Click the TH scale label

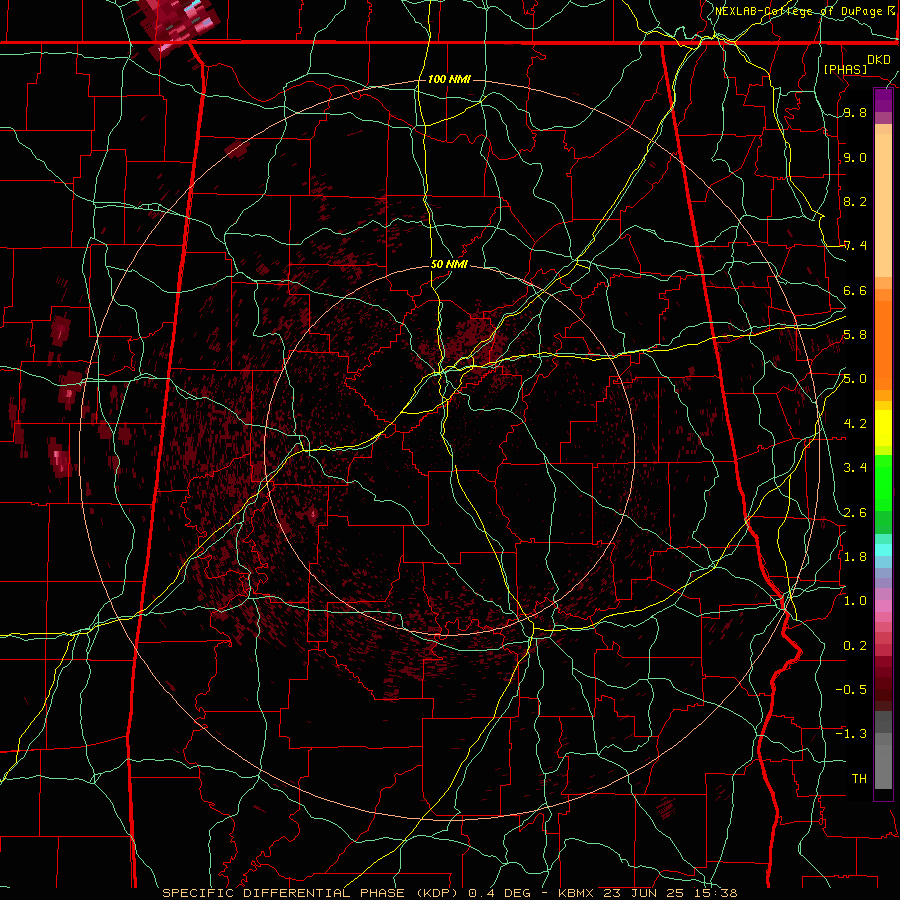859,779
